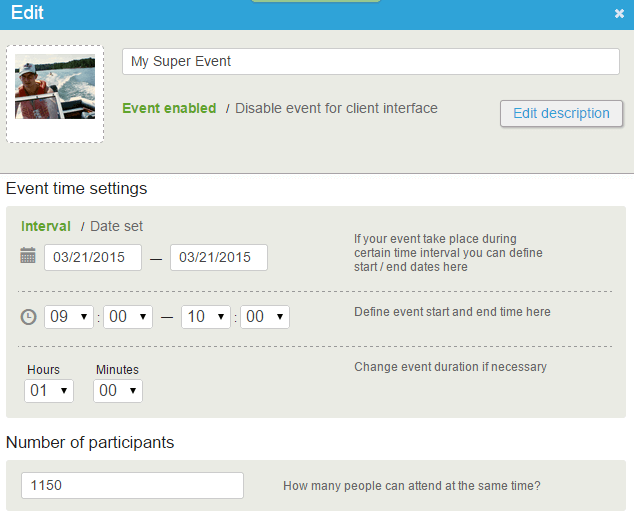This screenshot has height=515, width=634.
Task: Open the duration Minutes dropdown
Action: [x=118, y=391]
